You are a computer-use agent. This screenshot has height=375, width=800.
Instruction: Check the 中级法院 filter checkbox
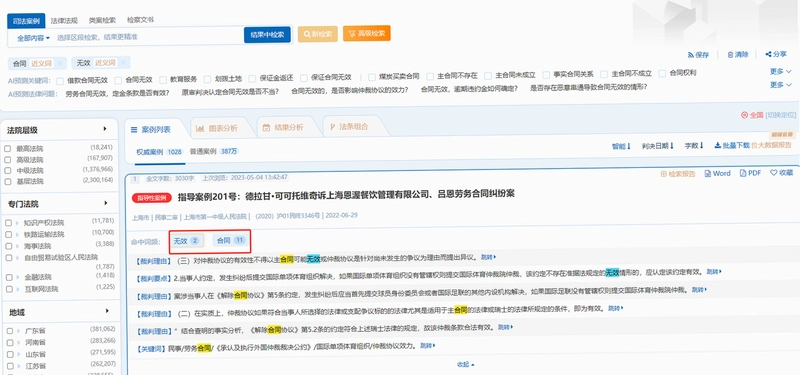(x=8, y=170)
